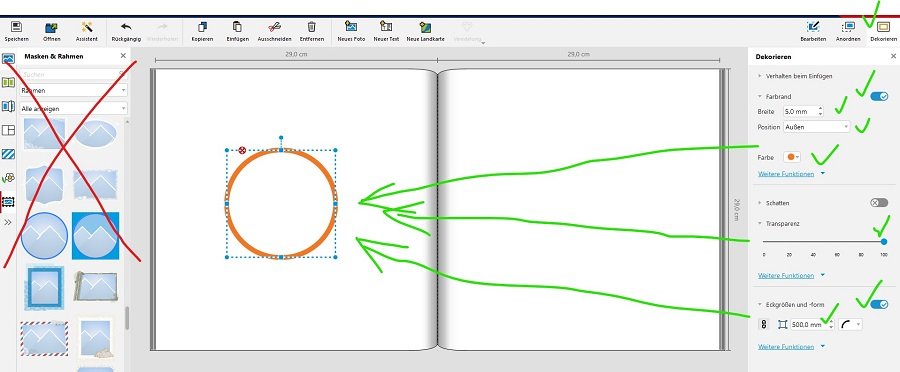
Task: Open the orange Farbe color swatch
Action: (x=793, y=157)
